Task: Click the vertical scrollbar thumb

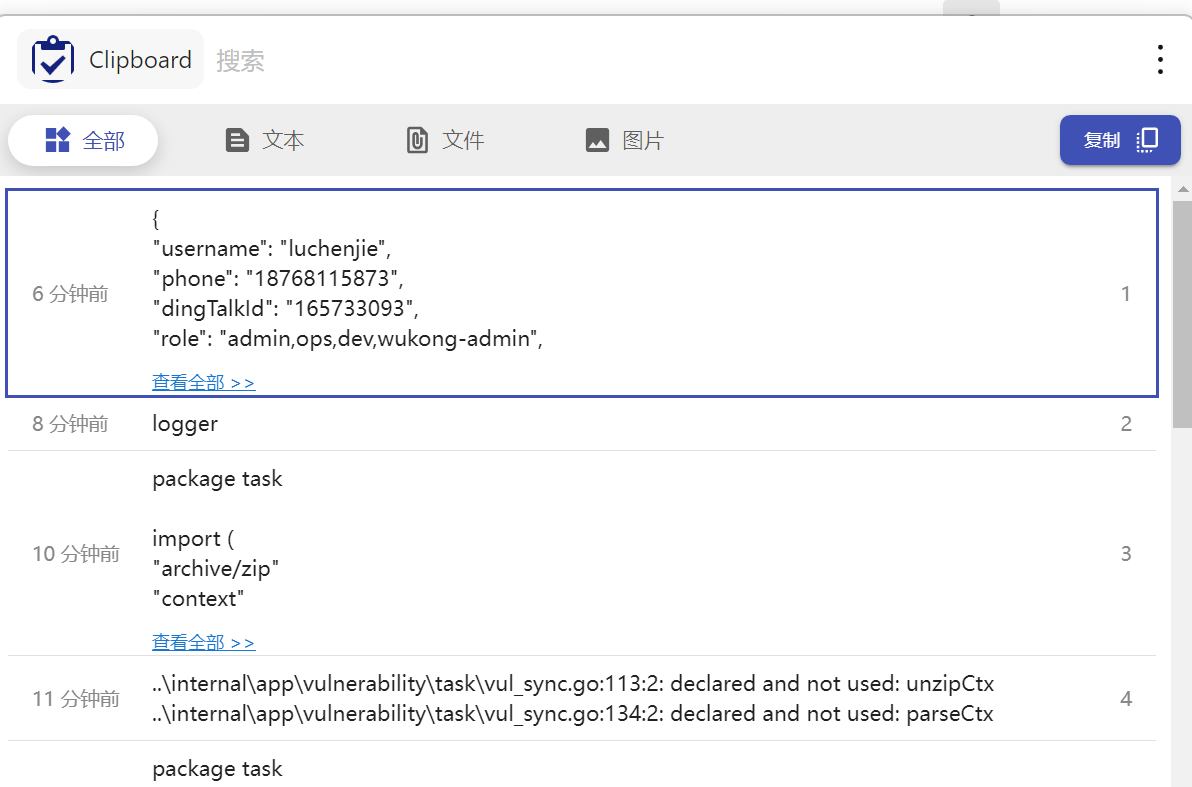Action: coord(1182,314)
